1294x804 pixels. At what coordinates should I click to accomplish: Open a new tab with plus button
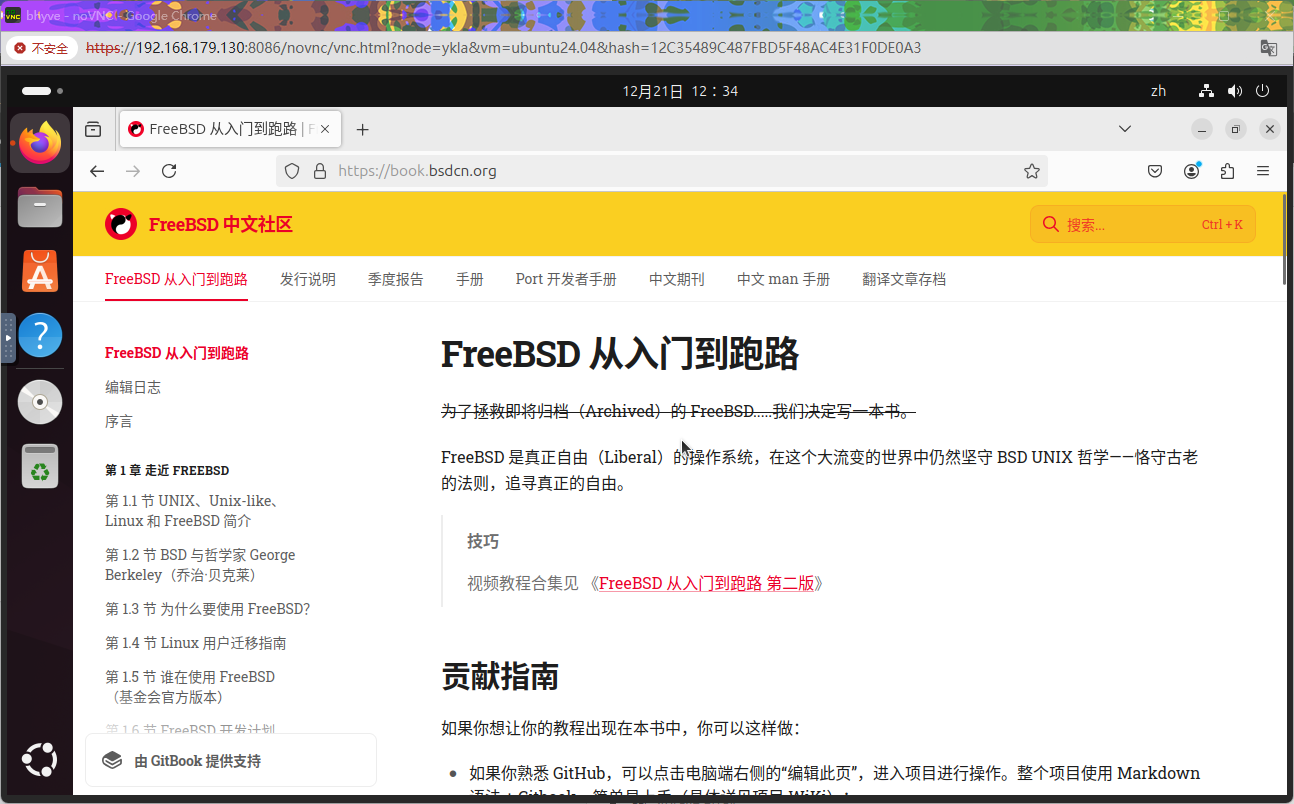[363, 129]
